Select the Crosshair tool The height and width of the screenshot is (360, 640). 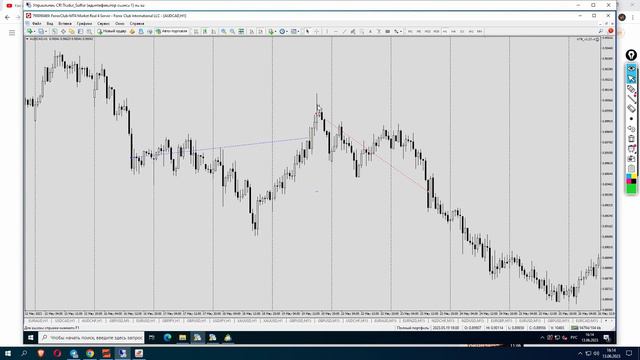pos(316,31)
